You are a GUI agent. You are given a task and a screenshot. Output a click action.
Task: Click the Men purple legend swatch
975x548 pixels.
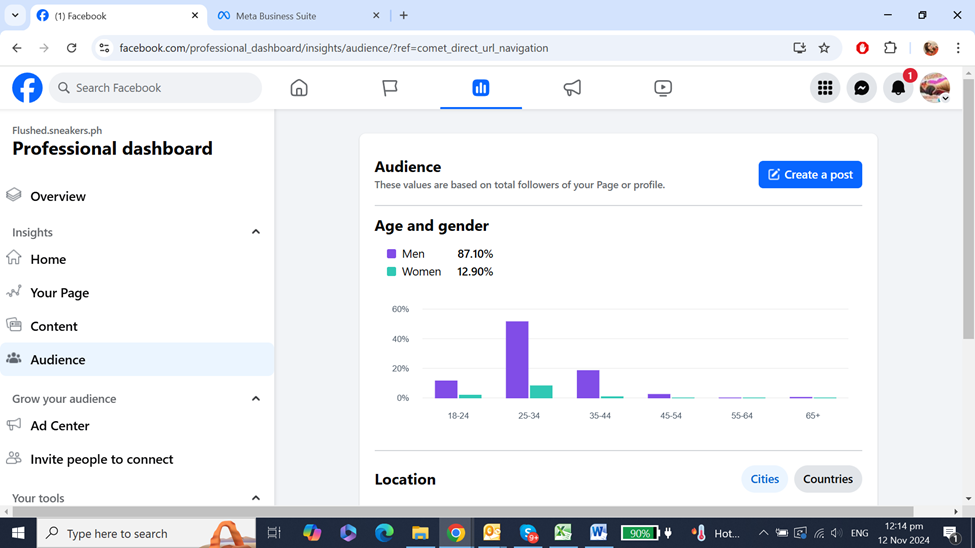[x=391, y=254]
